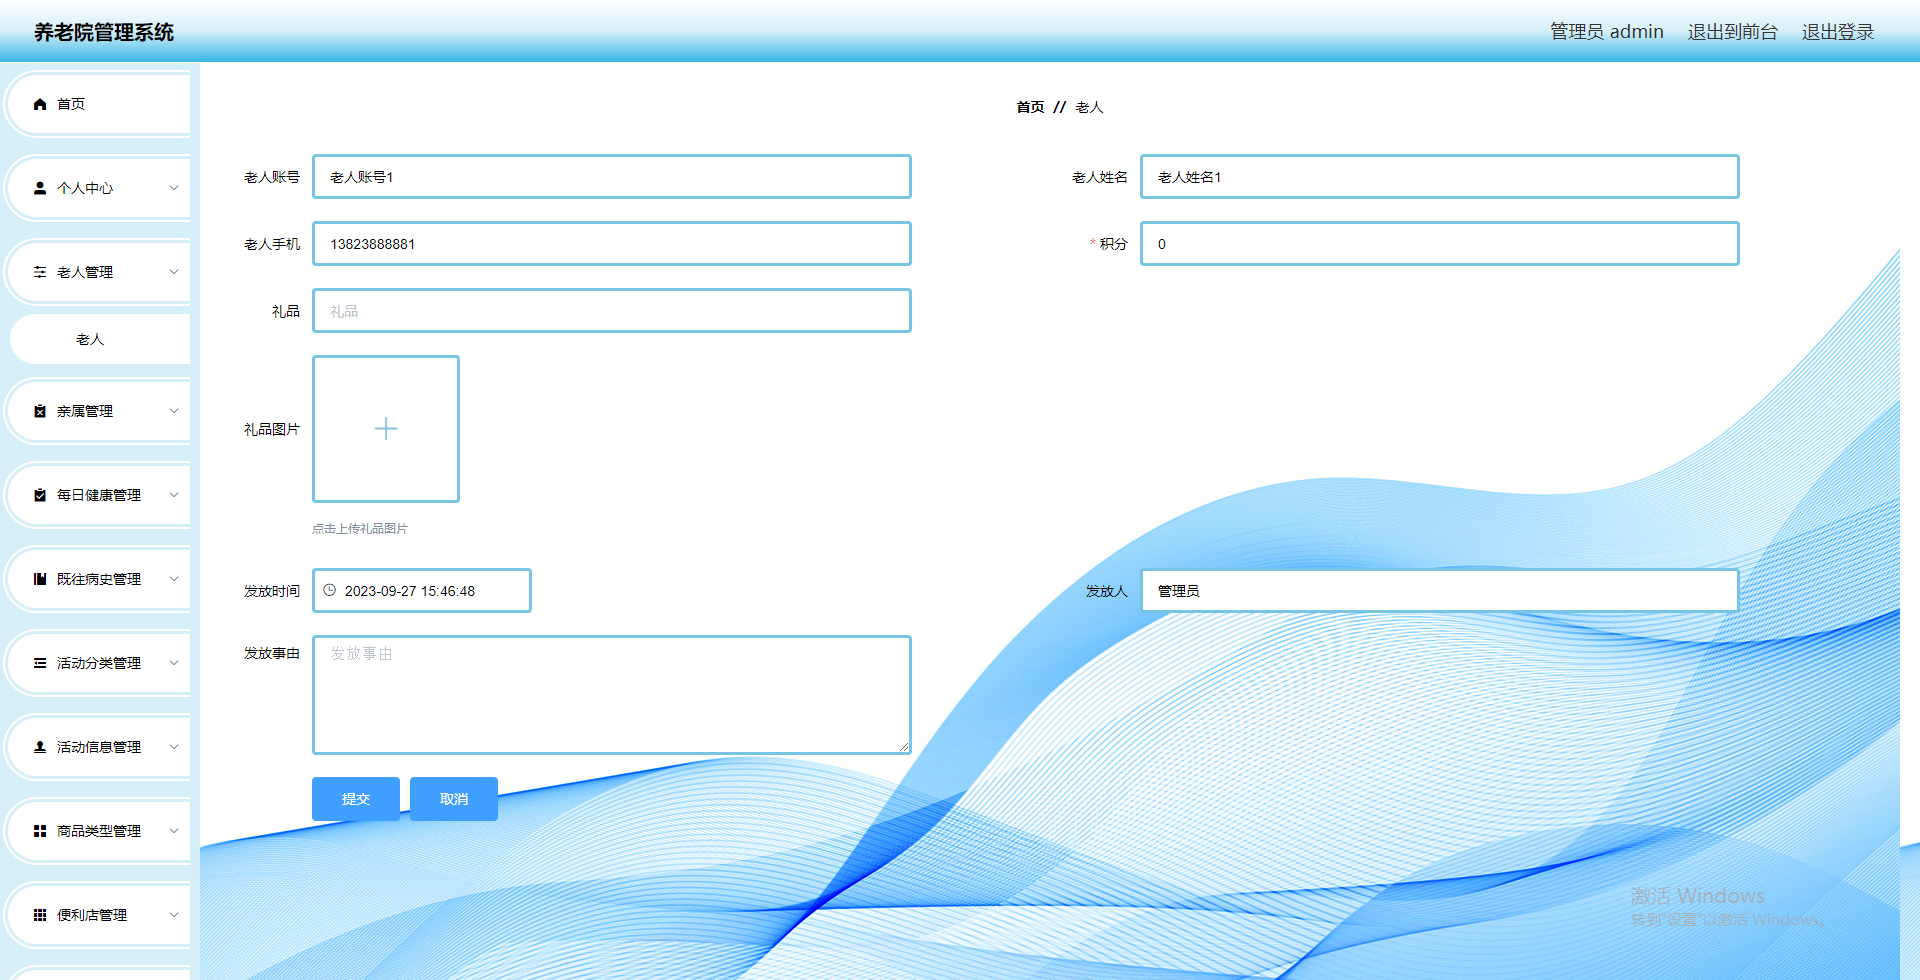
Task: Click the 亲属管理 management icon
Action: tap(40, 411)
